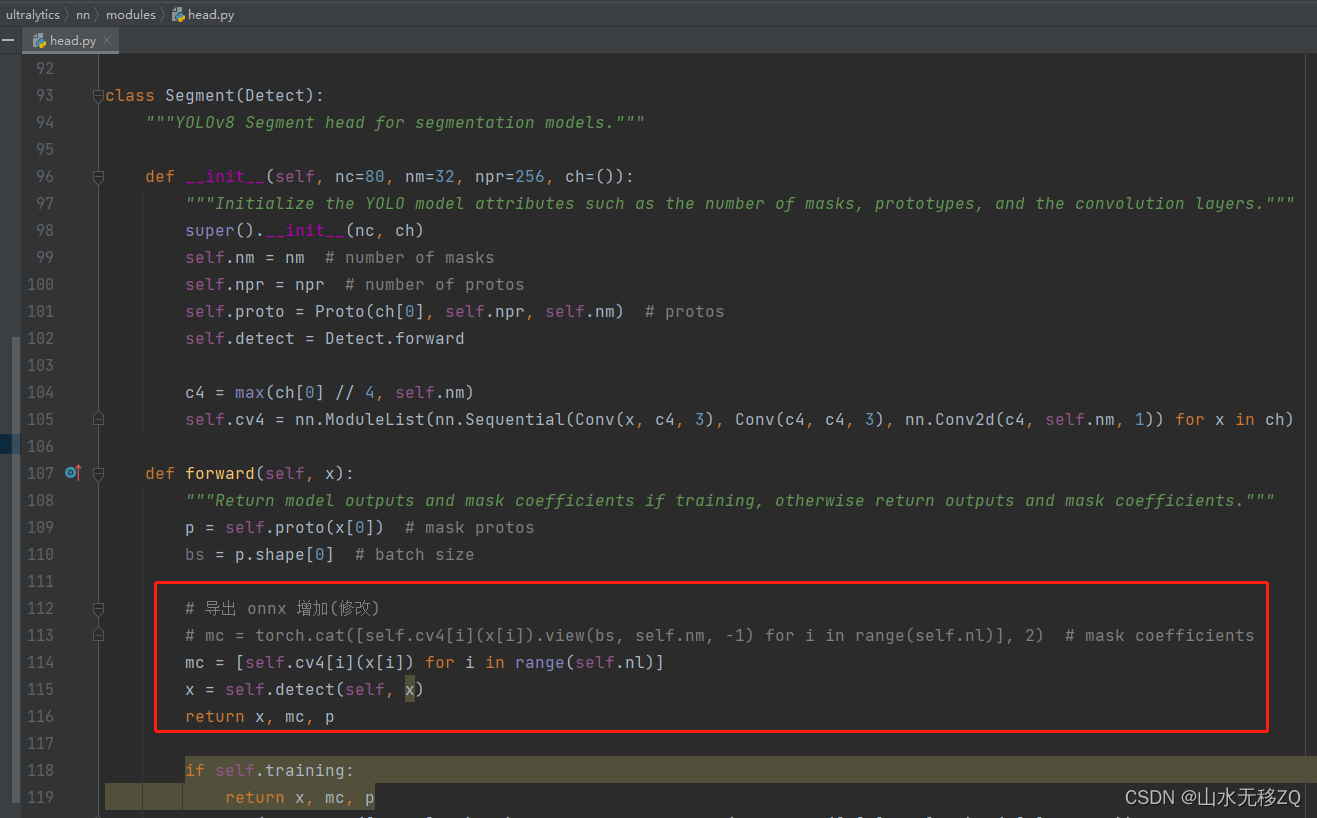
Task: Click the 'mc = [self.cv4[i](x[i])' line 114
Action: pyautogui.click(x=425, y=663)
